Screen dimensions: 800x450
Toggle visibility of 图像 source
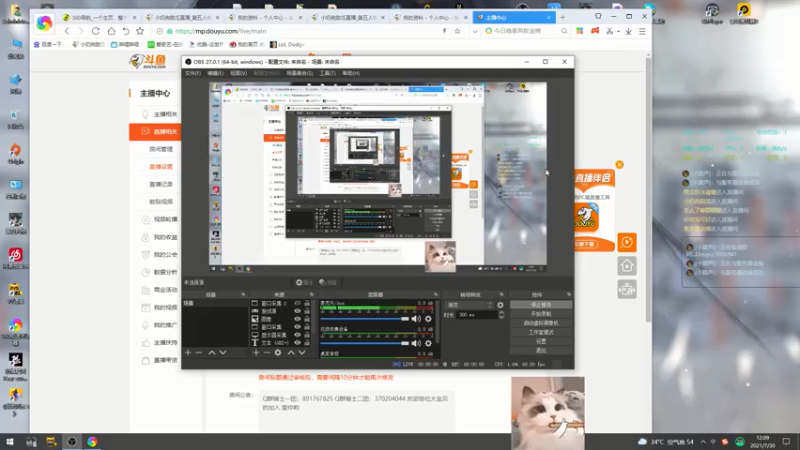[x=297, y=319]
